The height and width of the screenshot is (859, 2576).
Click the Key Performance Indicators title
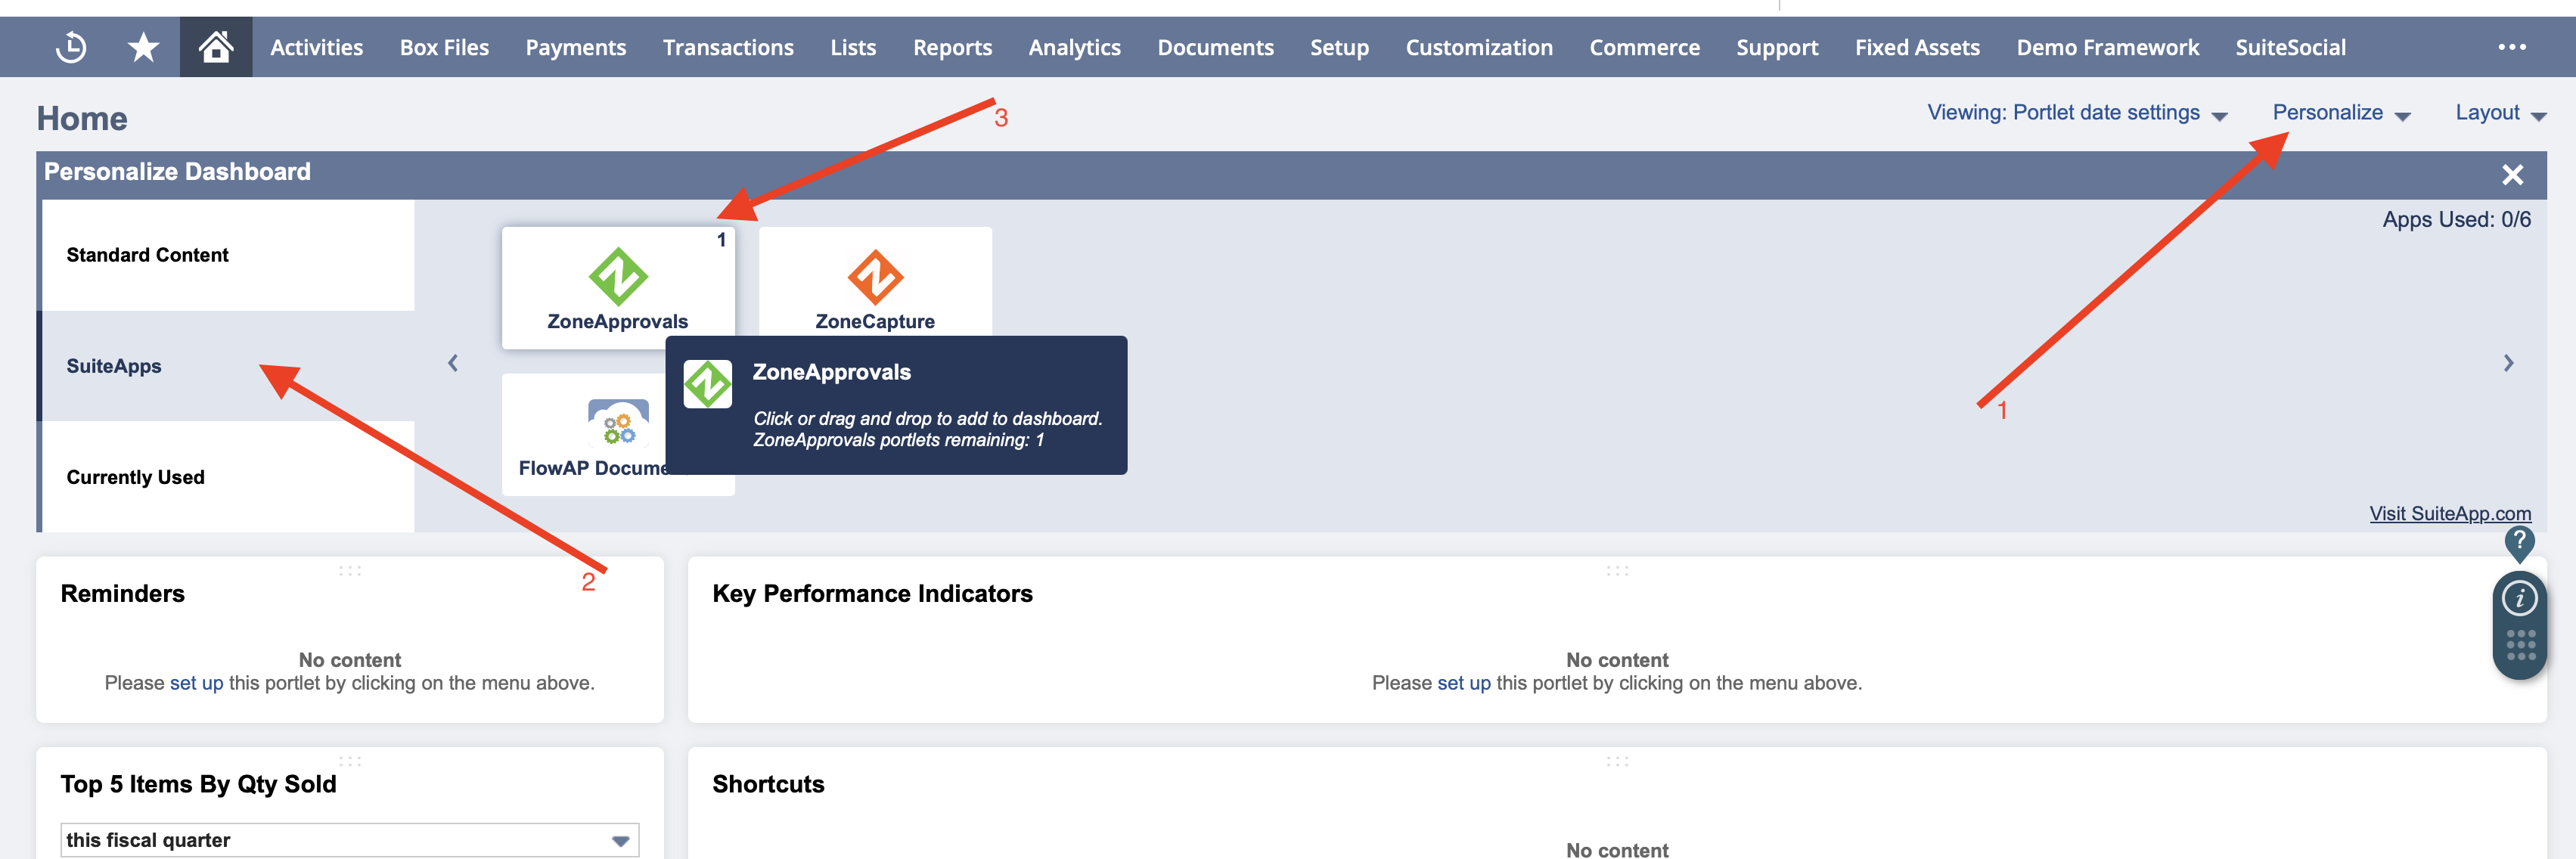872,594
